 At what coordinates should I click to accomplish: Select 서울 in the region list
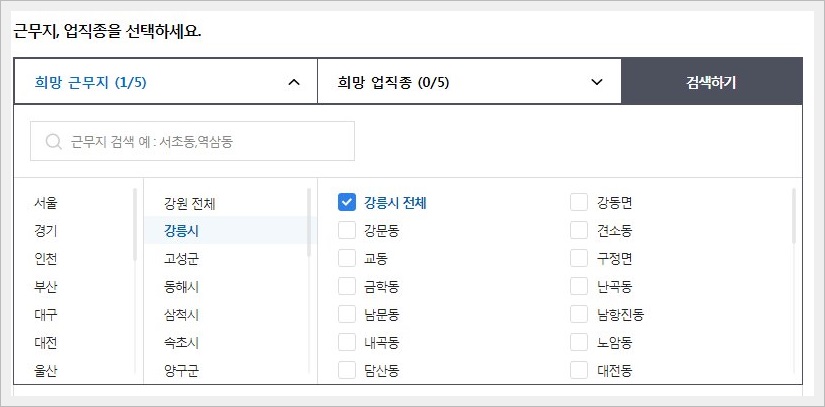46,202
